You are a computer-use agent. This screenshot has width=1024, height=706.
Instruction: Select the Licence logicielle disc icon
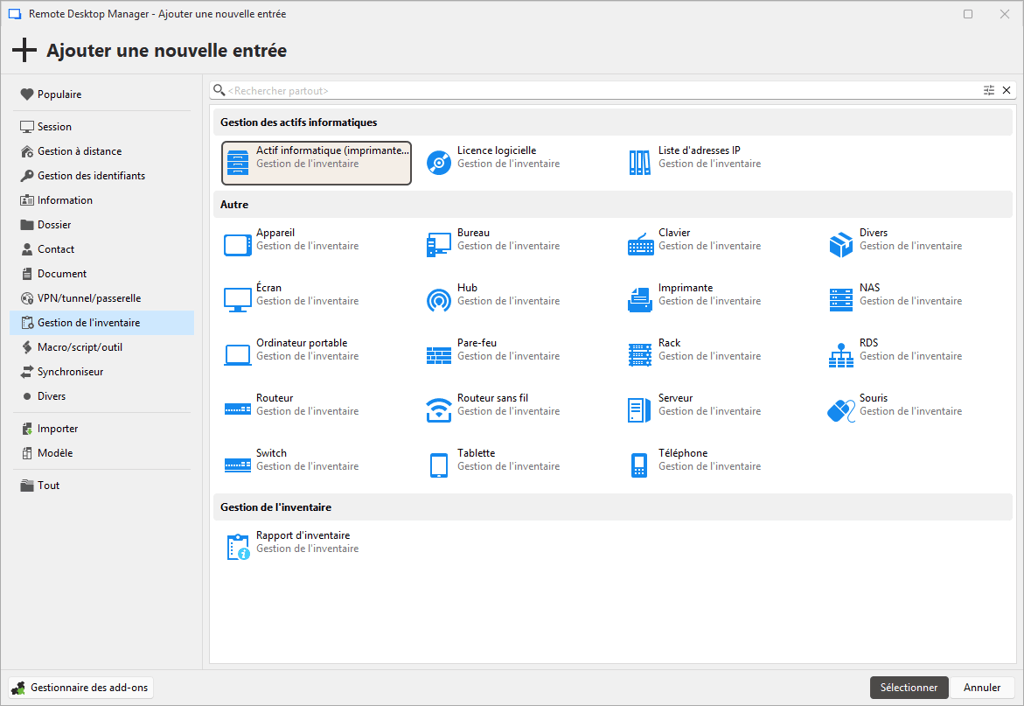point(438,162)
